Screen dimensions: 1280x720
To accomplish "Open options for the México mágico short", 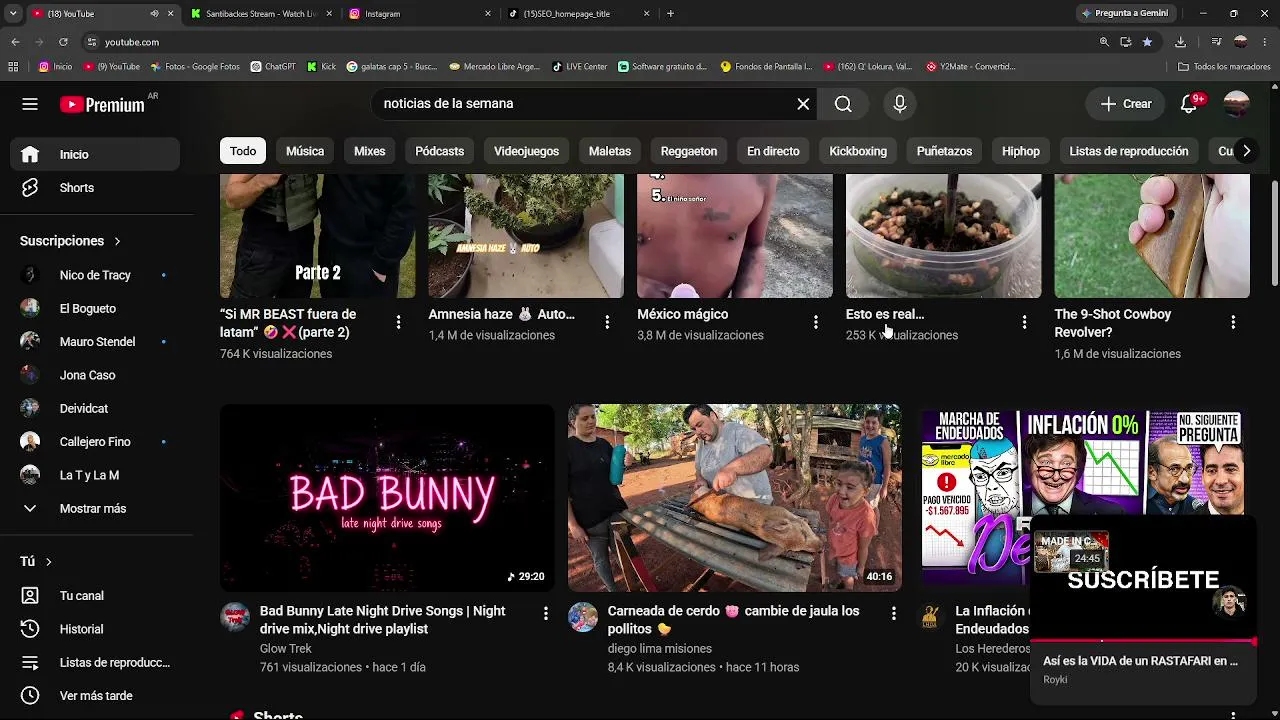I will point(816,322).
